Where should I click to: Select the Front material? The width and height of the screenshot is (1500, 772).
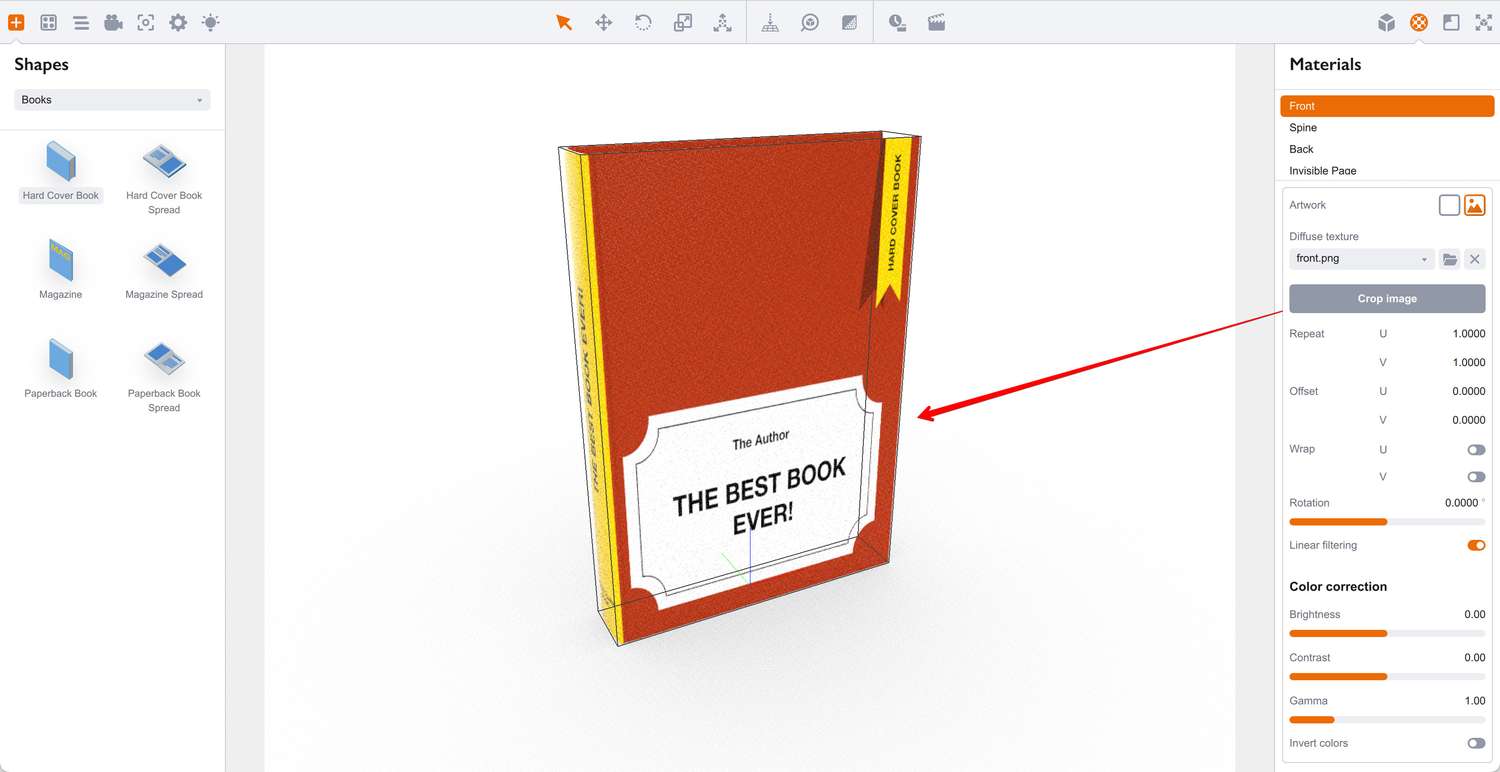tap(1387, 106)
